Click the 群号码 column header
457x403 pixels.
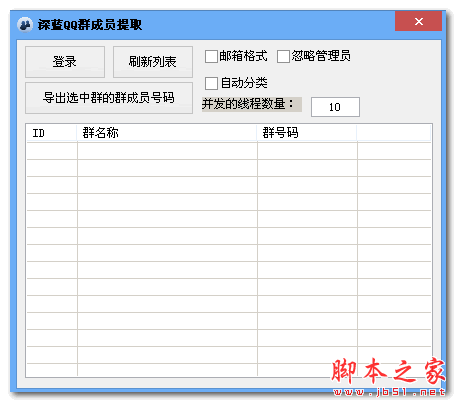click(x=307, y=133)
